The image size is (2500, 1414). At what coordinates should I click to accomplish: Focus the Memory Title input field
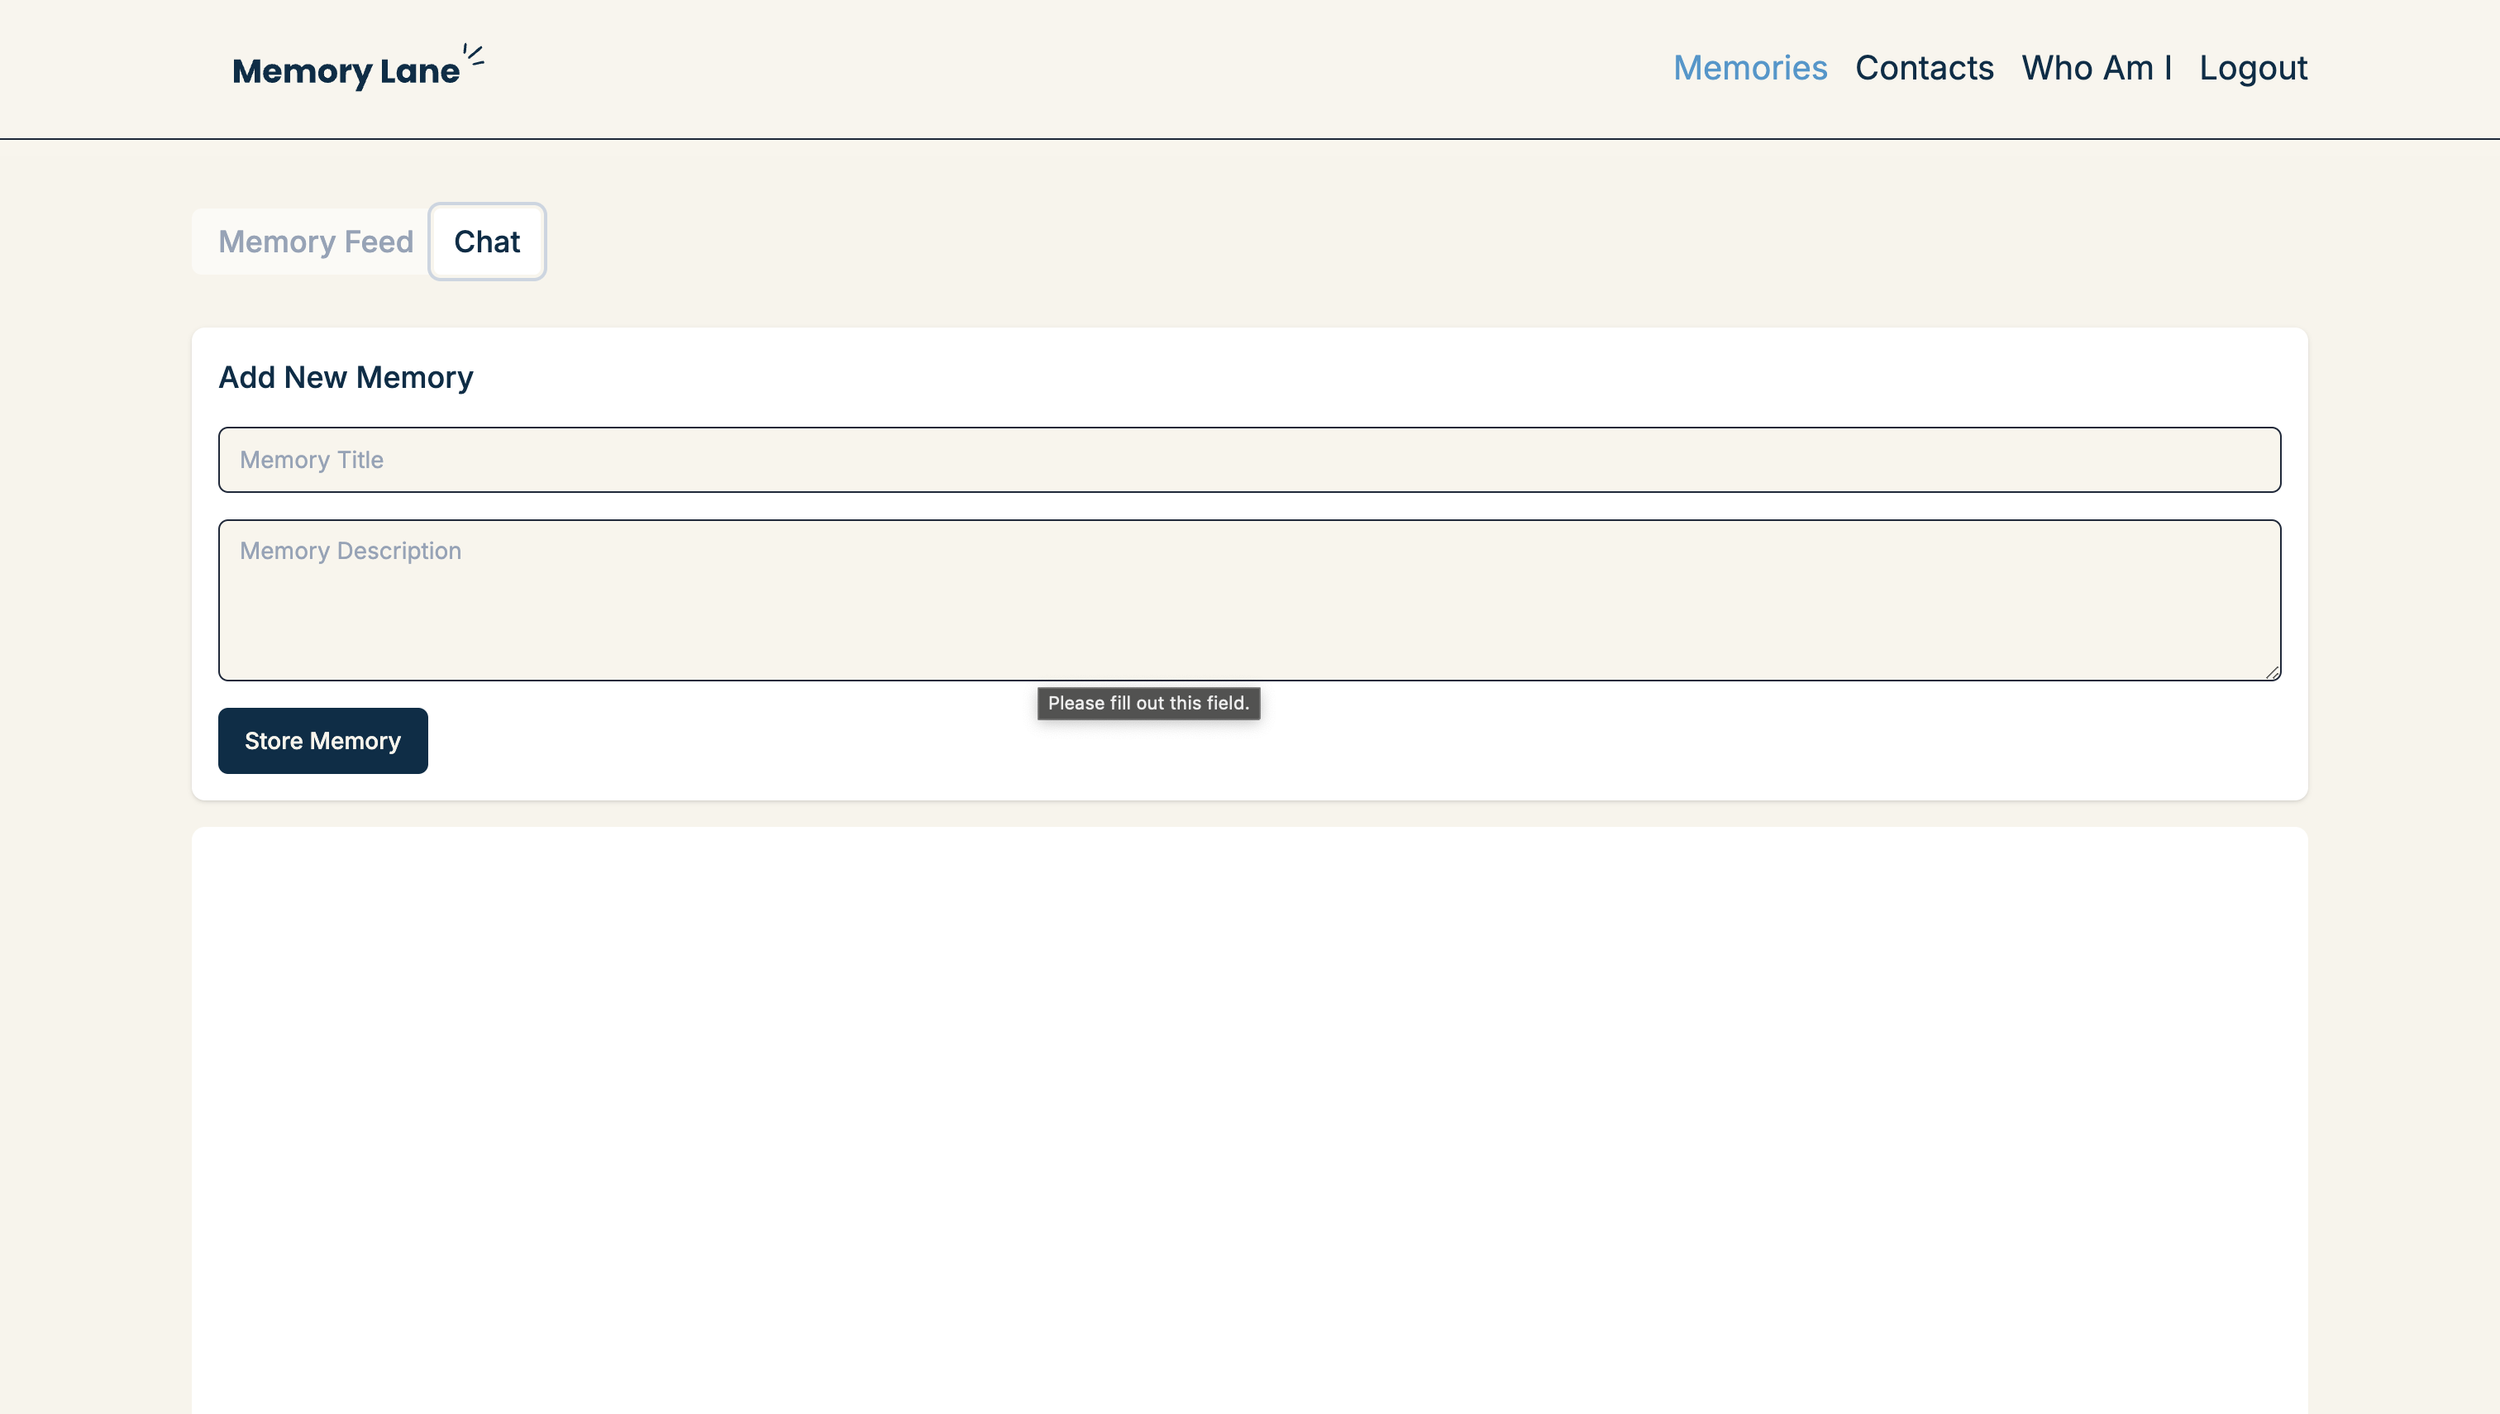point(1248,460)
